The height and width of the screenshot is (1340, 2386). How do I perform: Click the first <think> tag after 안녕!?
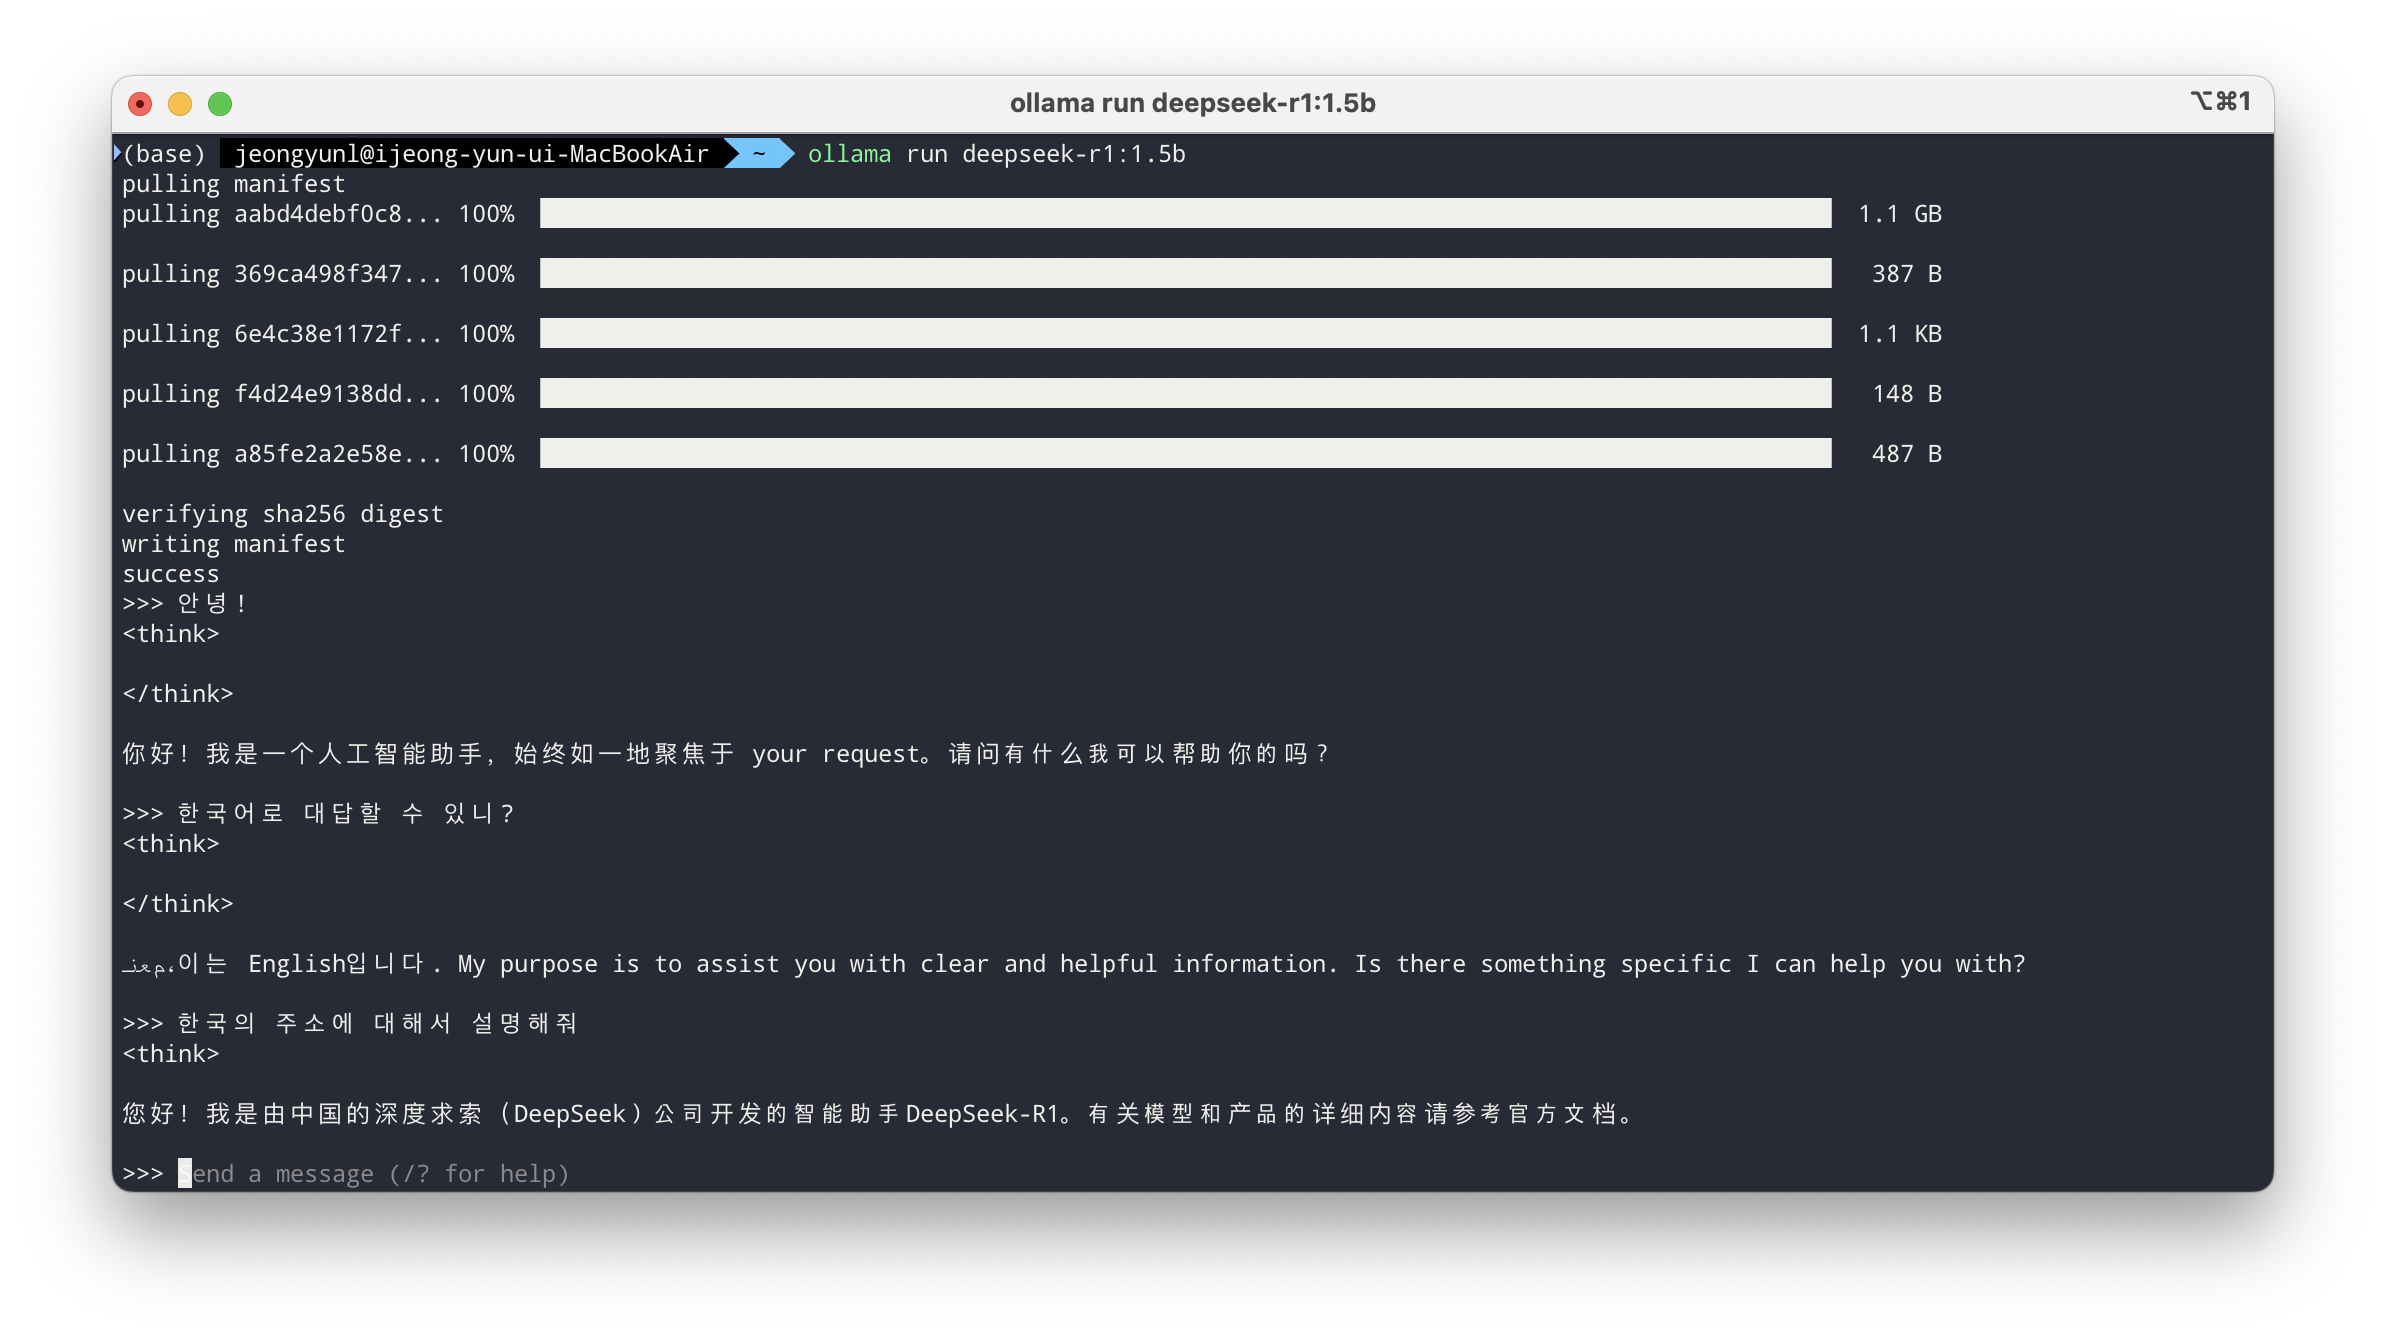coord(170,634)
